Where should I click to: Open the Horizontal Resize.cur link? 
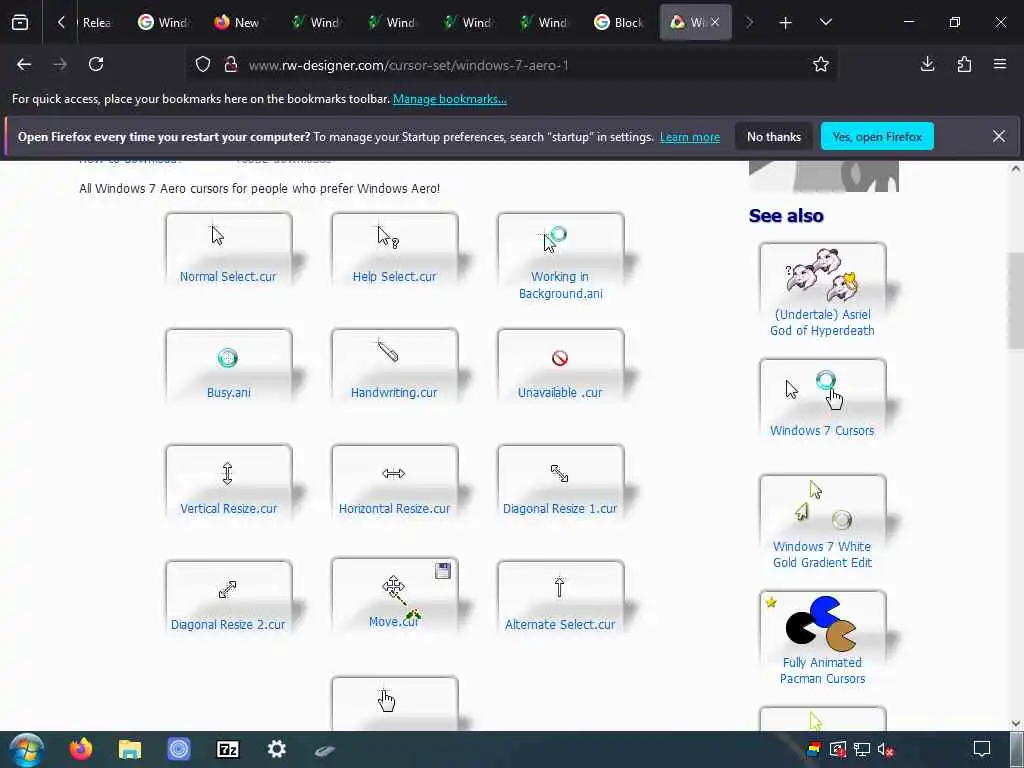(x=394, y=508)
